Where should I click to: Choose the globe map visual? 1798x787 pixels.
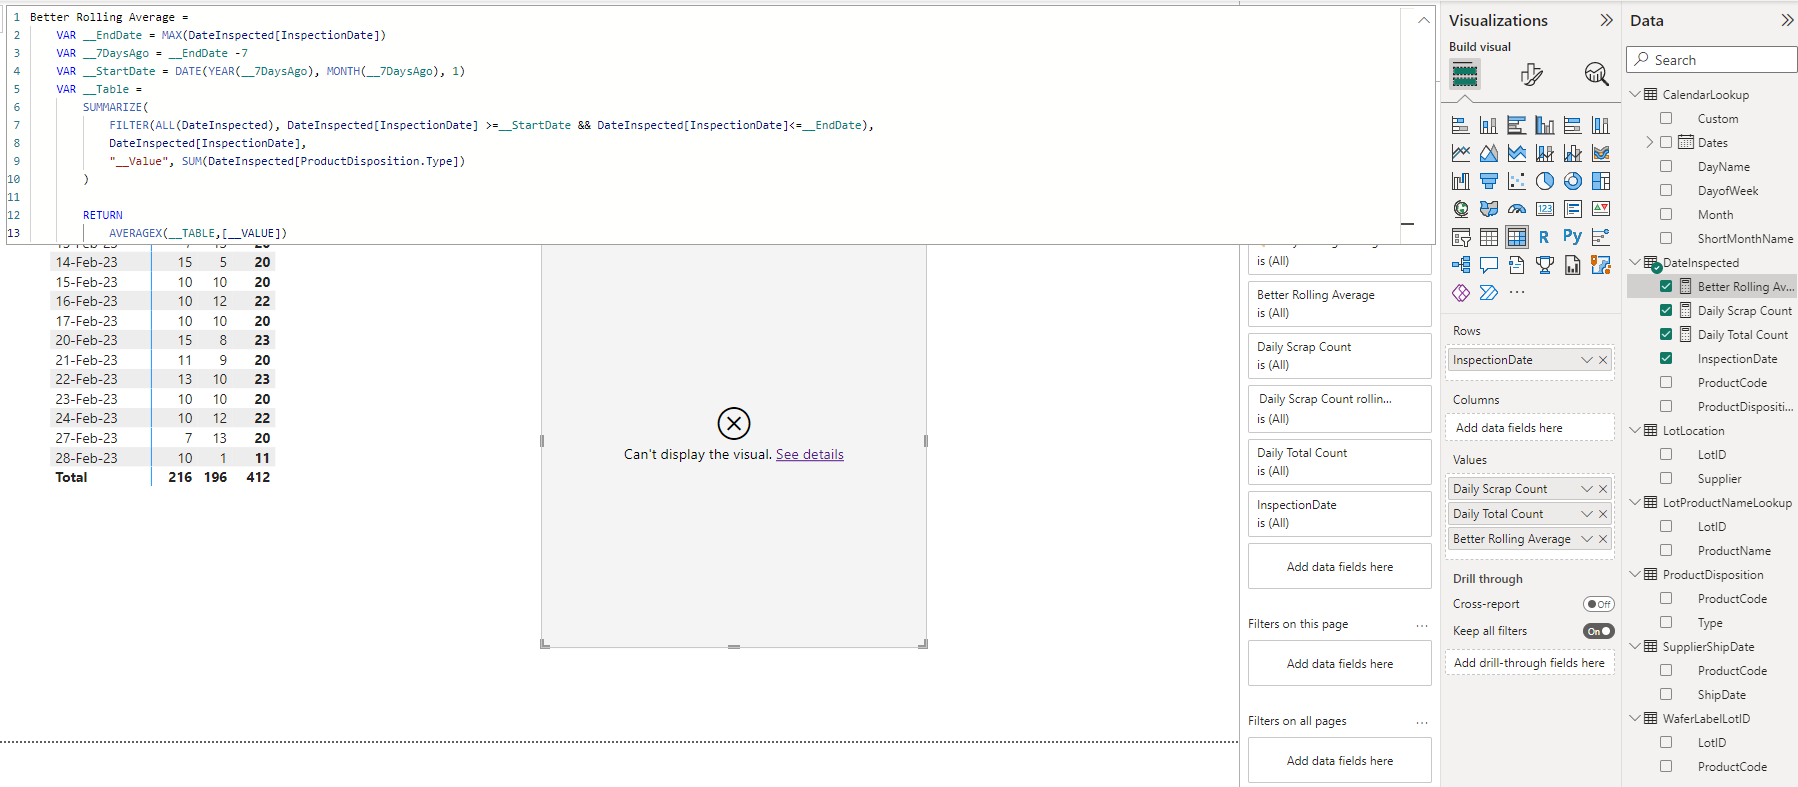click(x=1461, y=209)
